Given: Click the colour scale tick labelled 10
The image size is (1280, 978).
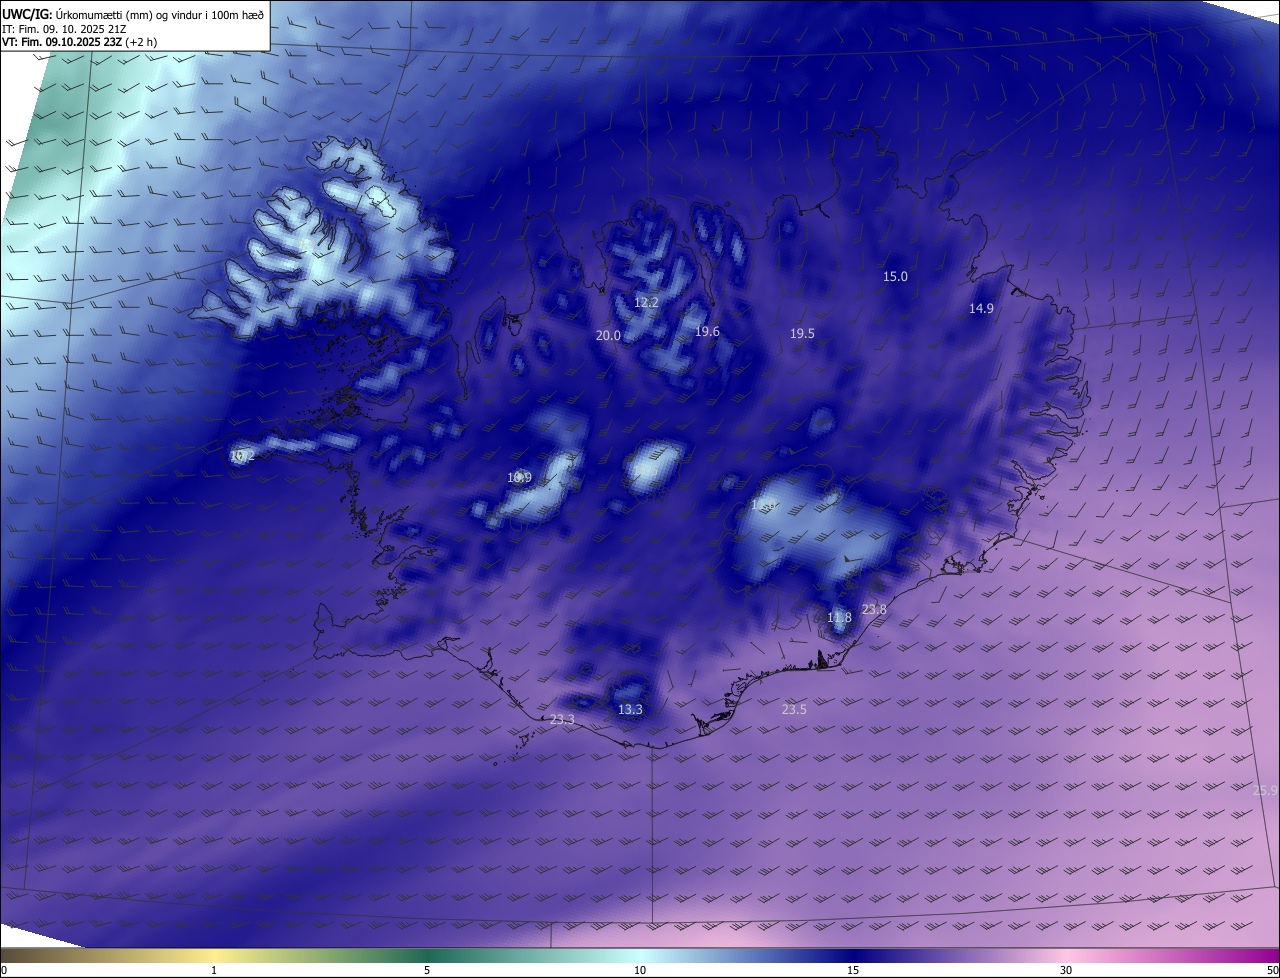Looking at the screenshot, I should click(640, 970).
